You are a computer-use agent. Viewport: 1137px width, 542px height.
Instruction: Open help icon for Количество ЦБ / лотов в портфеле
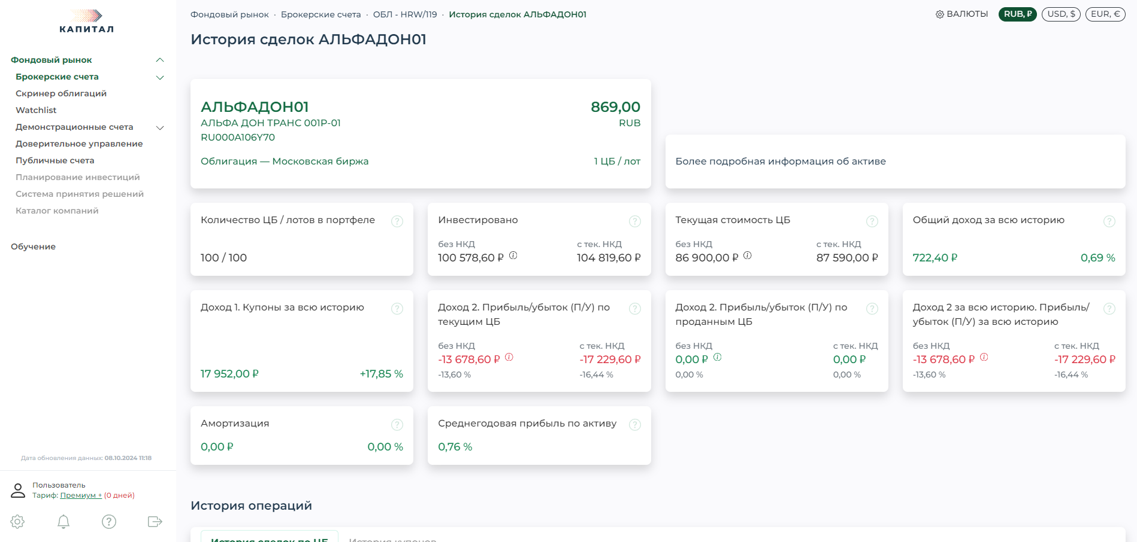coord(397,221)
